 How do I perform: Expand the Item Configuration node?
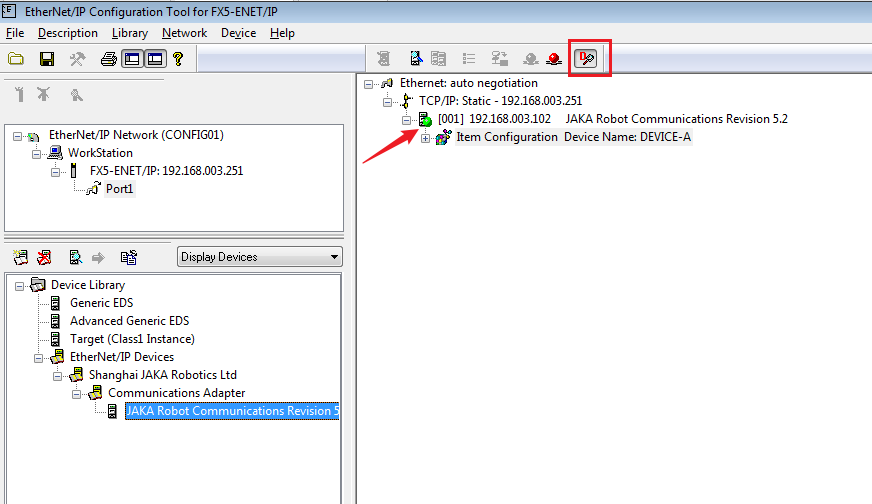[426, 137]
